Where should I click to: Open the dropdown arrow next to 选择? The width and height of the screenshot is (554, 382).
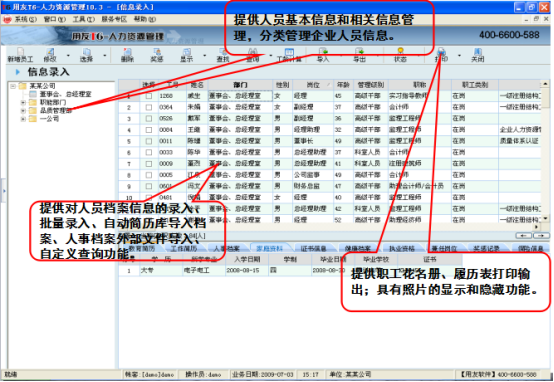point(105,55)
